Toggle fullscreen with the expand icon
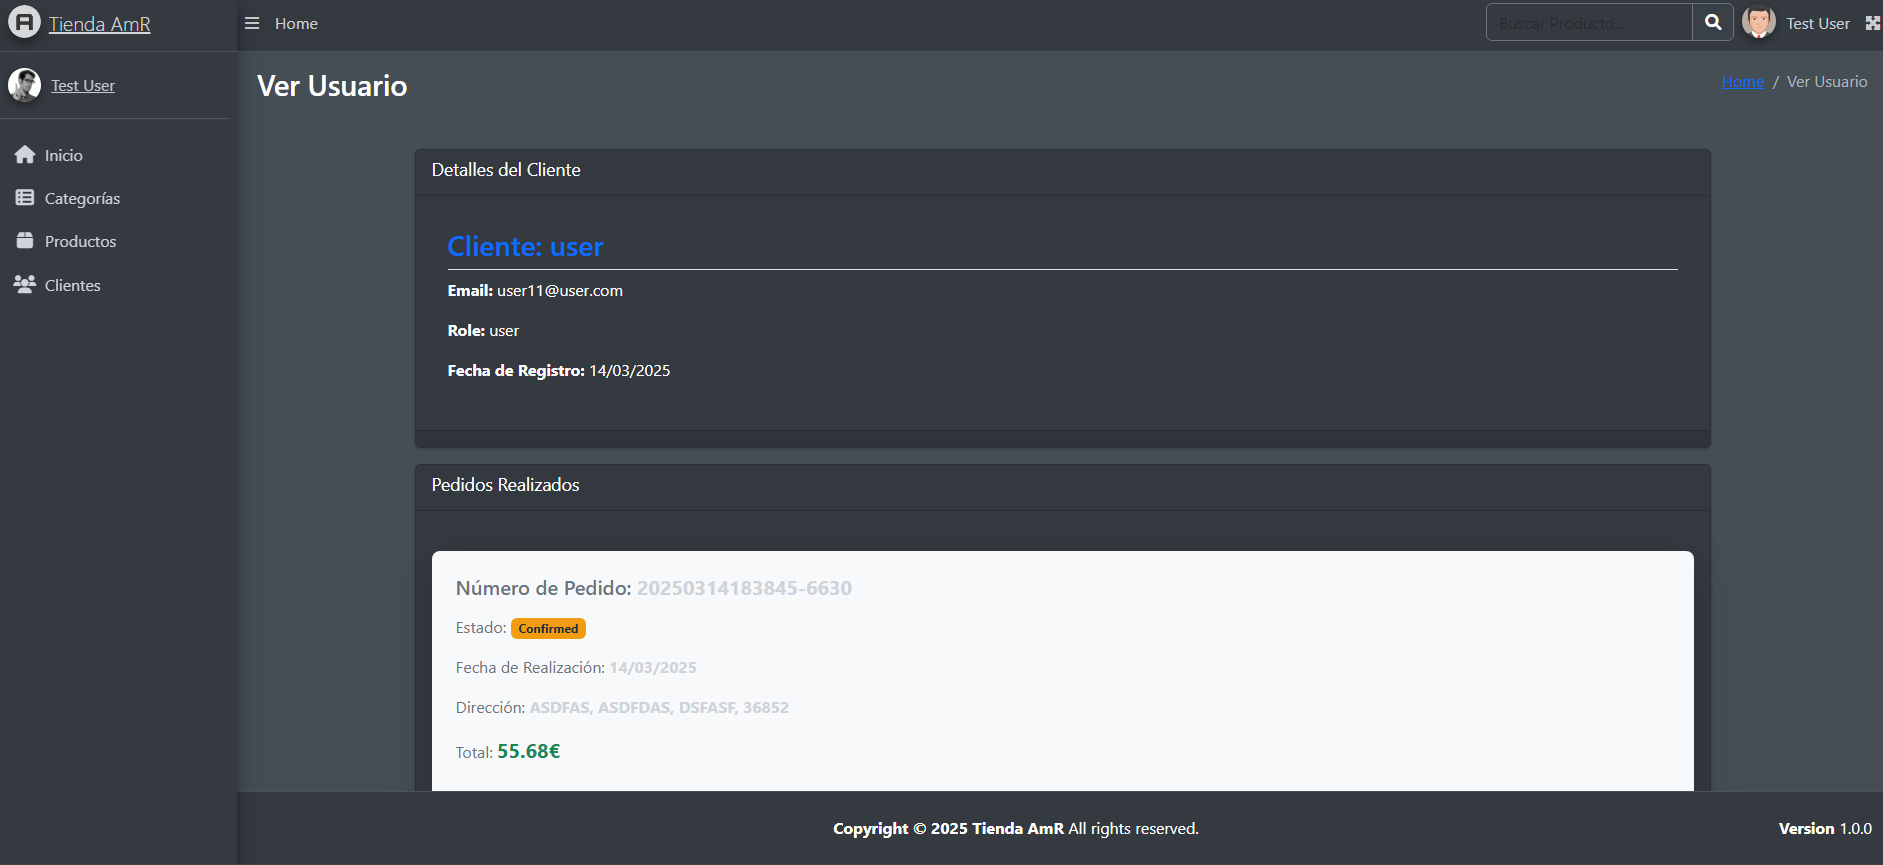The height and width of the screenshot is (865, 1883). [1873, 23]
